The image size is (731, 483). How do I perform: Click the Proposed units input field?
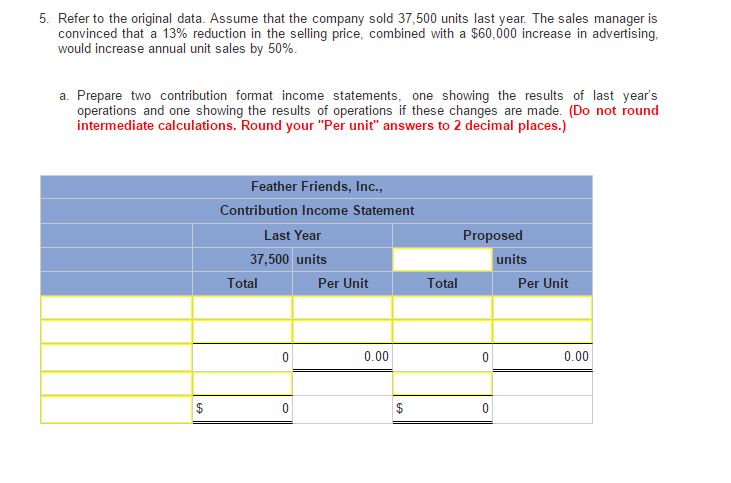pos(442,259)
